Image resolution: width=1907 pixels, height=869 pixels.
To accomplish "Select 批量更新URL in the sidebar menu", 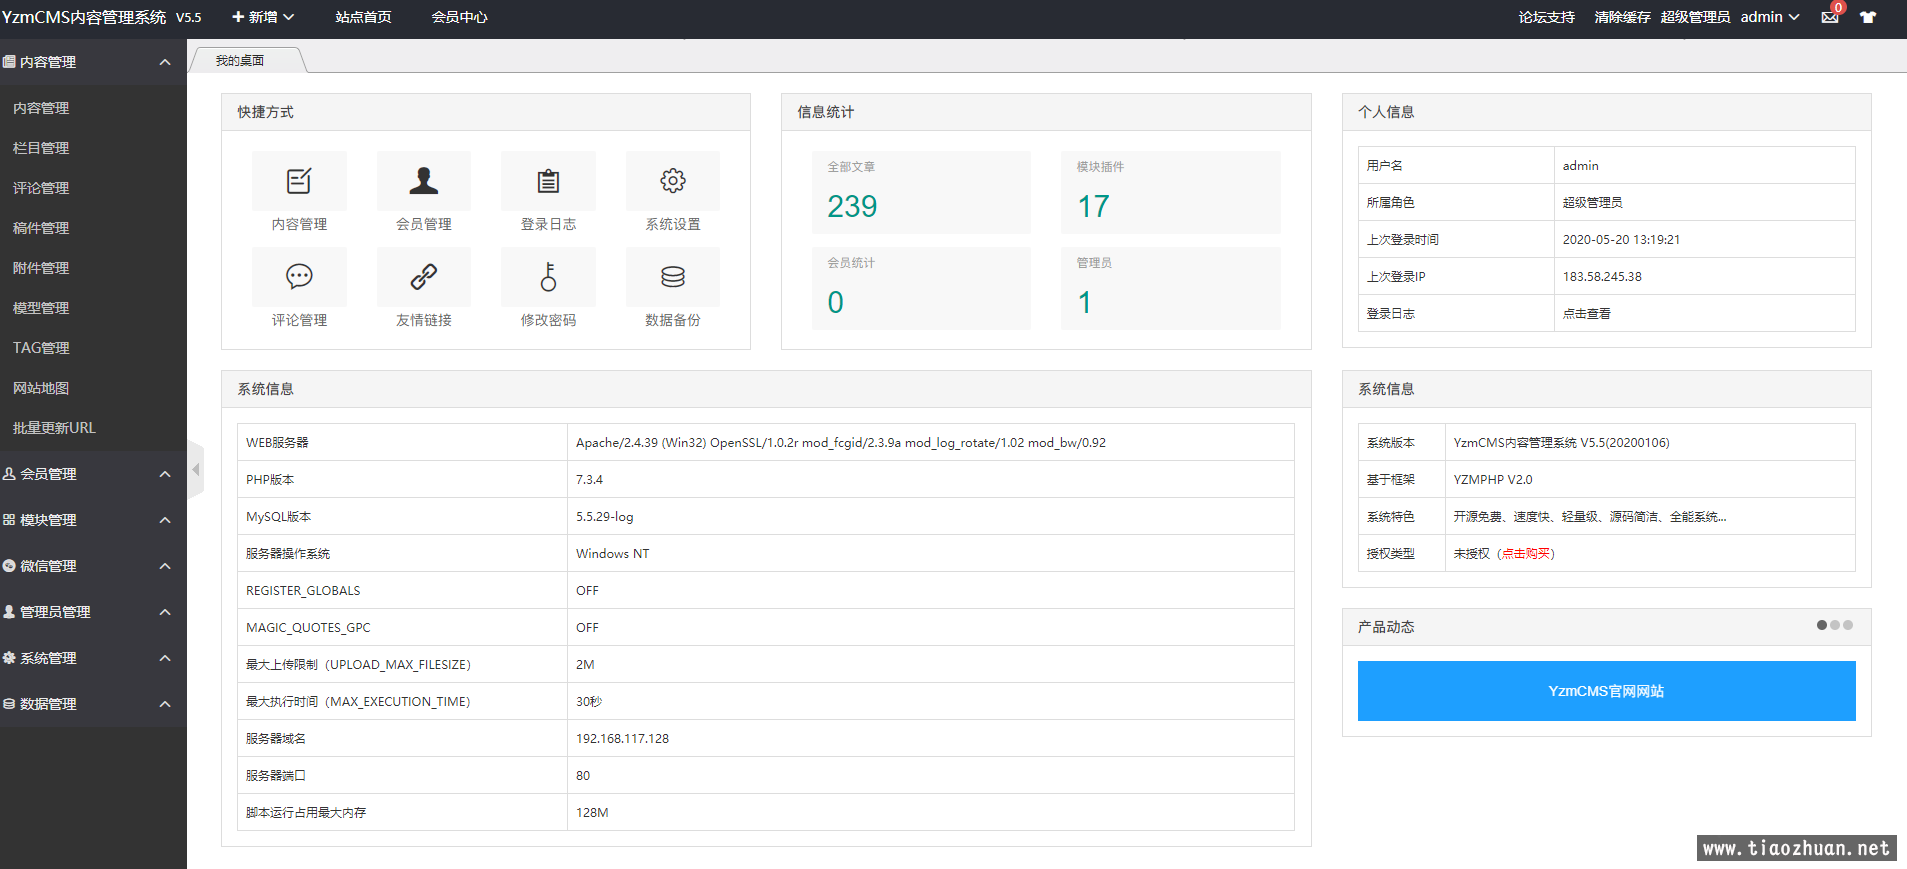I will [54, 428].
